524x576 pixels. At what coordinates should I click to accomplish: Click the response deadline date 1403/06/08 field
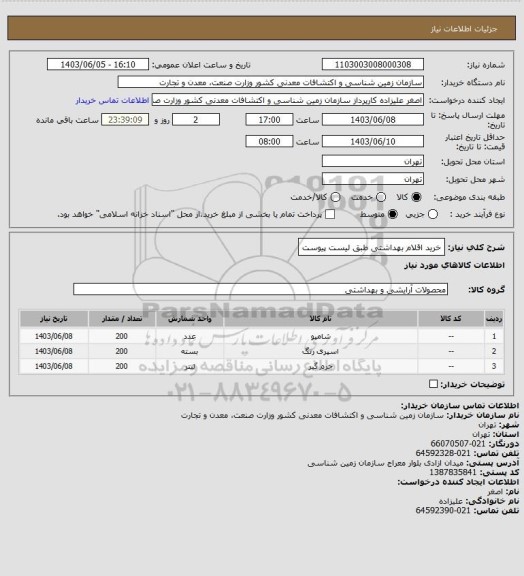click(x=373, y=120)
